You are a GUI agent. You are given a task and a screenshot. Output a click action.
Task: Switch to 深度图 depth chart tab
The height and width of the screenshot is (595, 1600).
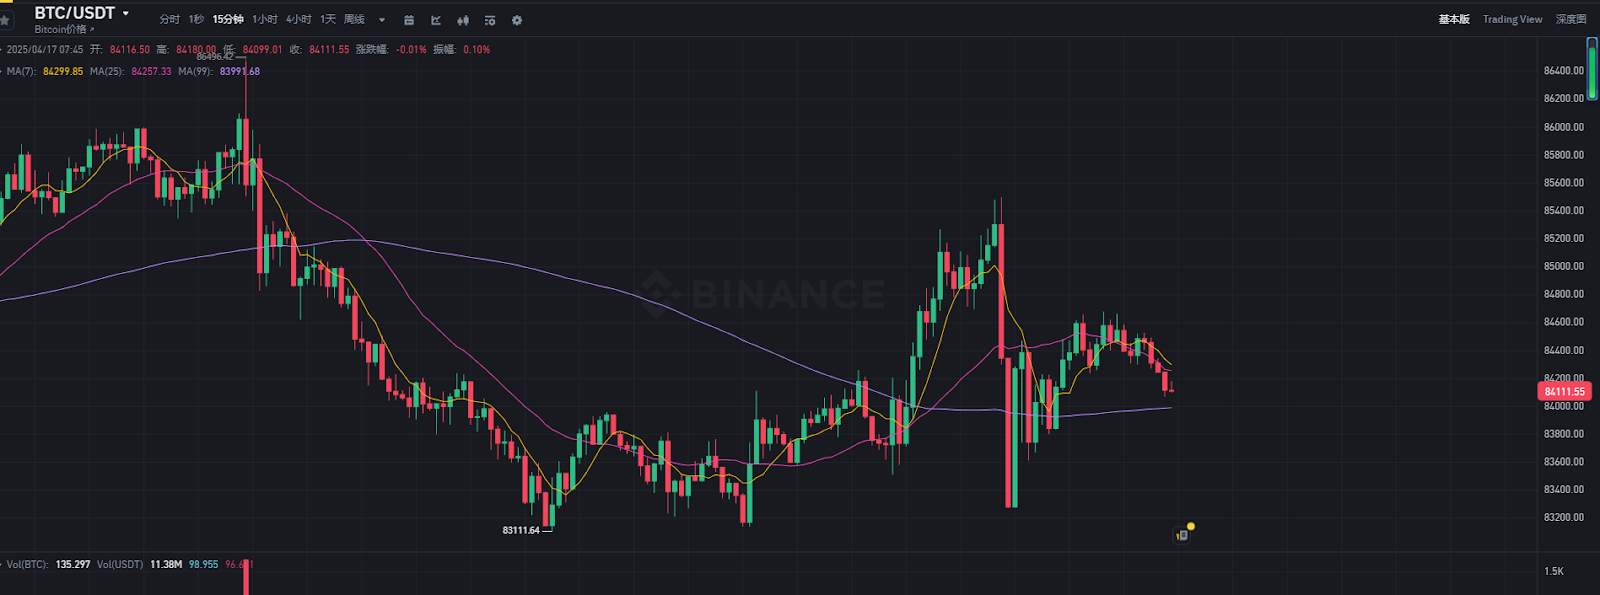[x=1570, y=19]
